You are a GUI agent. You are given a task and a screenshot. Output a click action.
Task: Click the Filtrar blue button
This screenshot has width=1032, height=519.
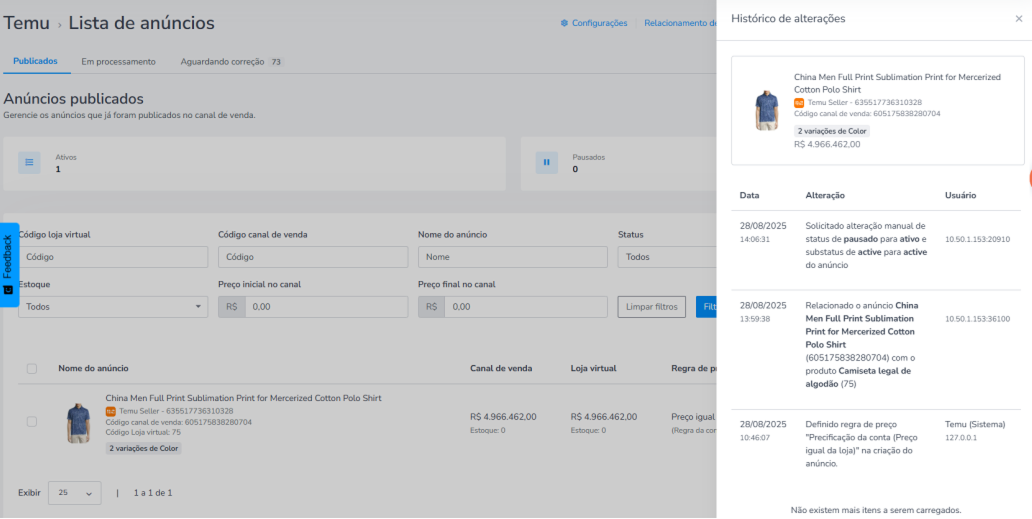coord(706,307)
